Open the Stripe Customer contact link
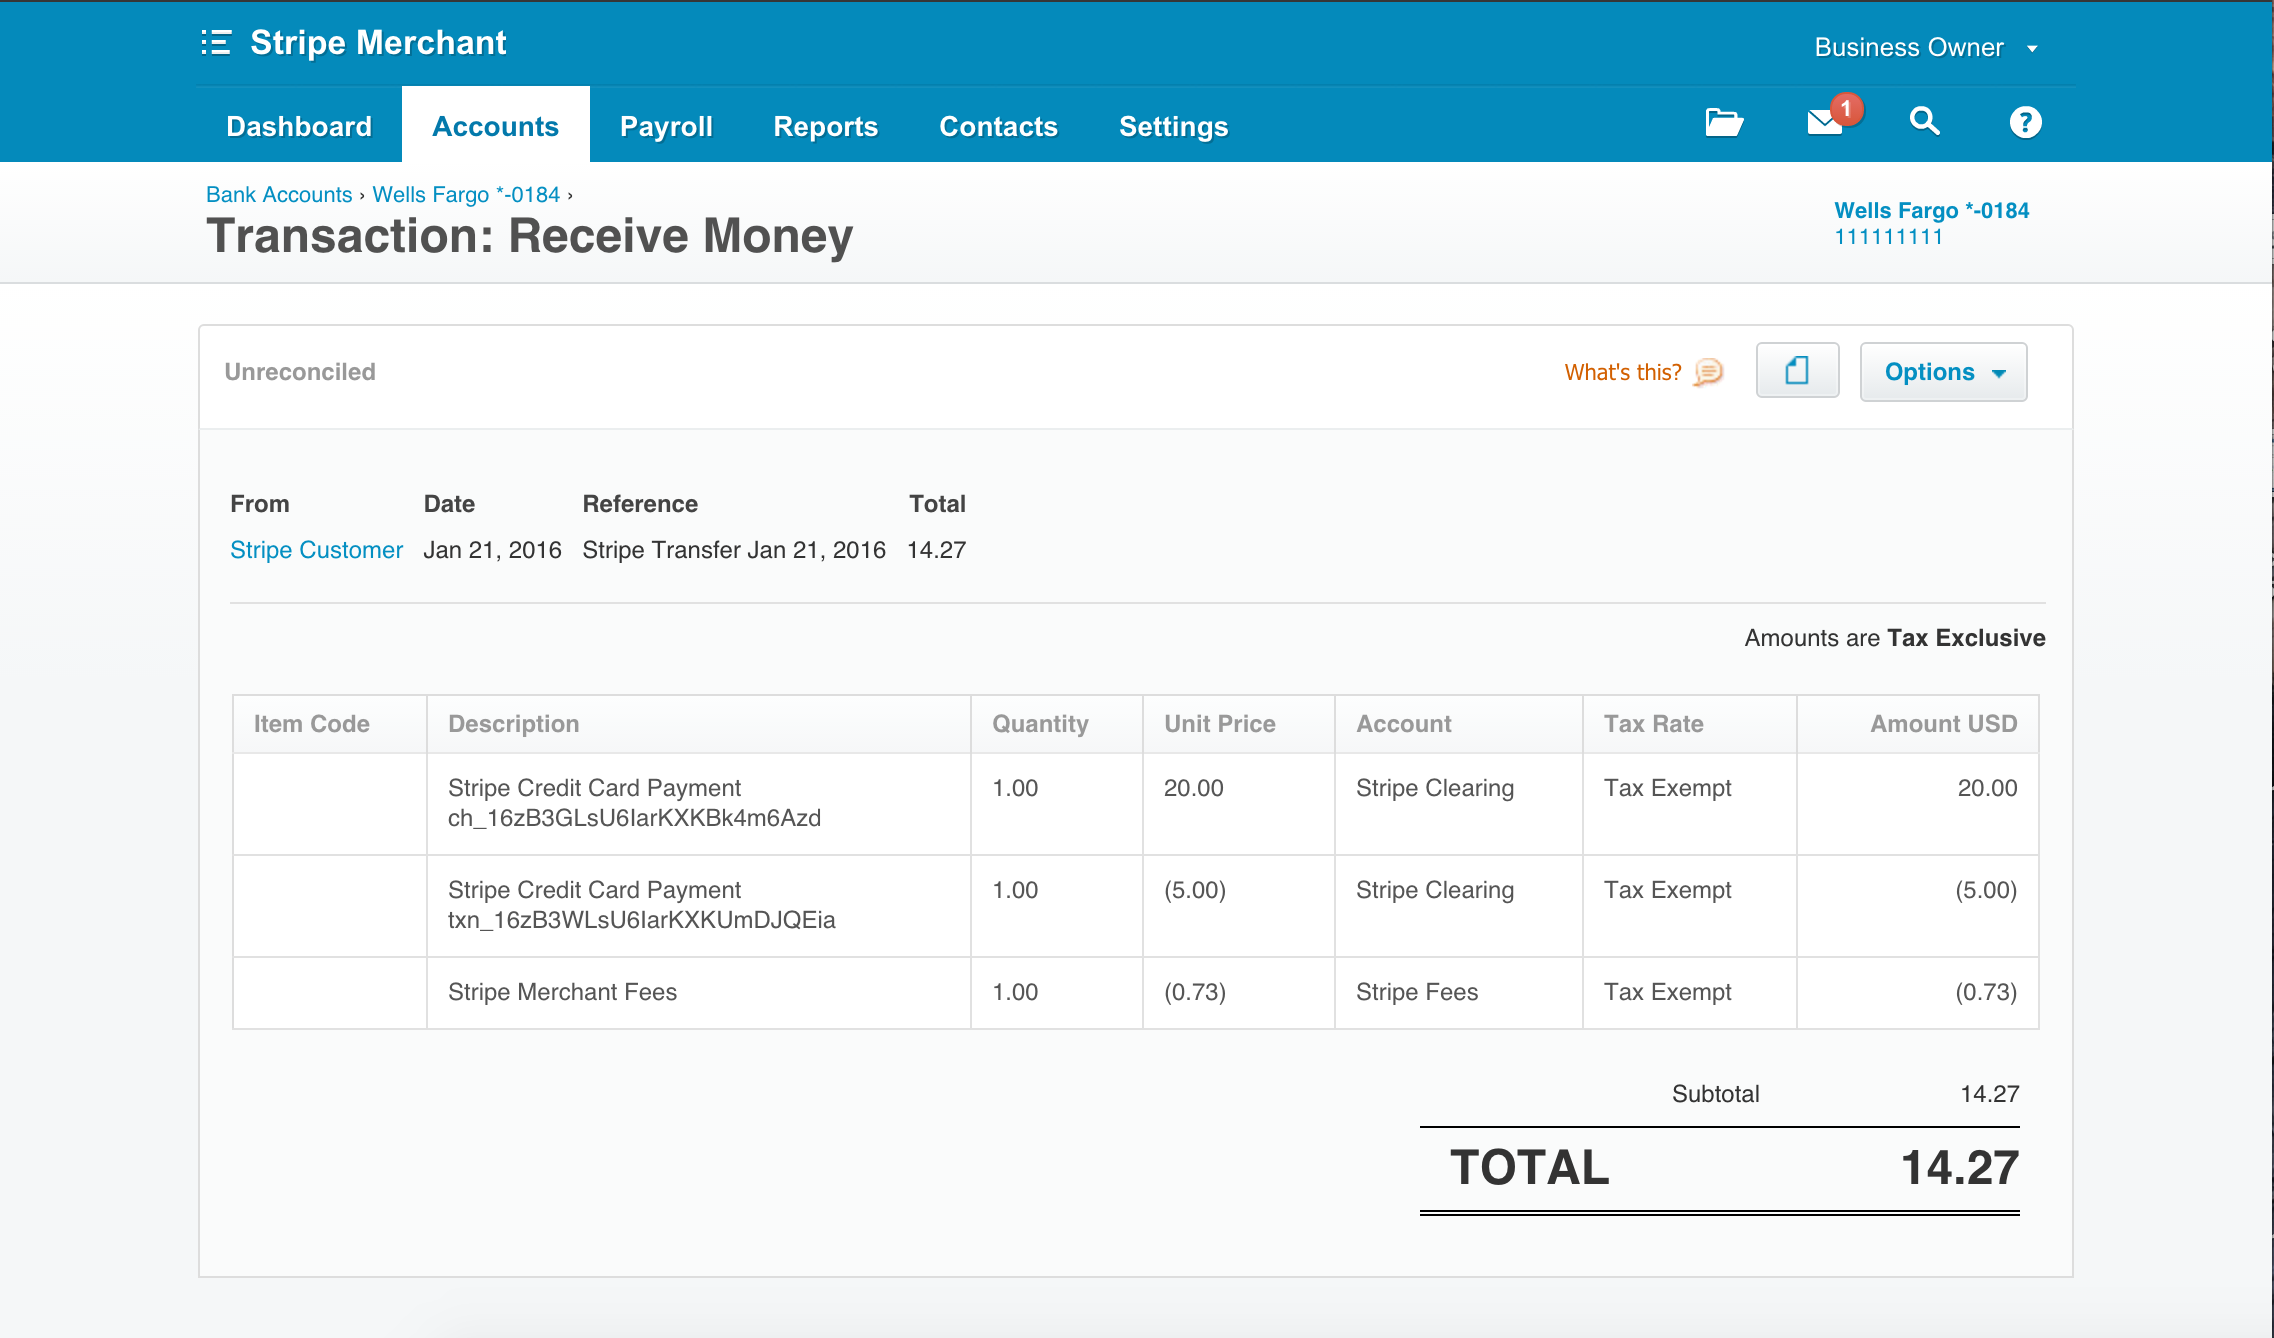Screen dimensions: 2274x1338 click(316, 550)
